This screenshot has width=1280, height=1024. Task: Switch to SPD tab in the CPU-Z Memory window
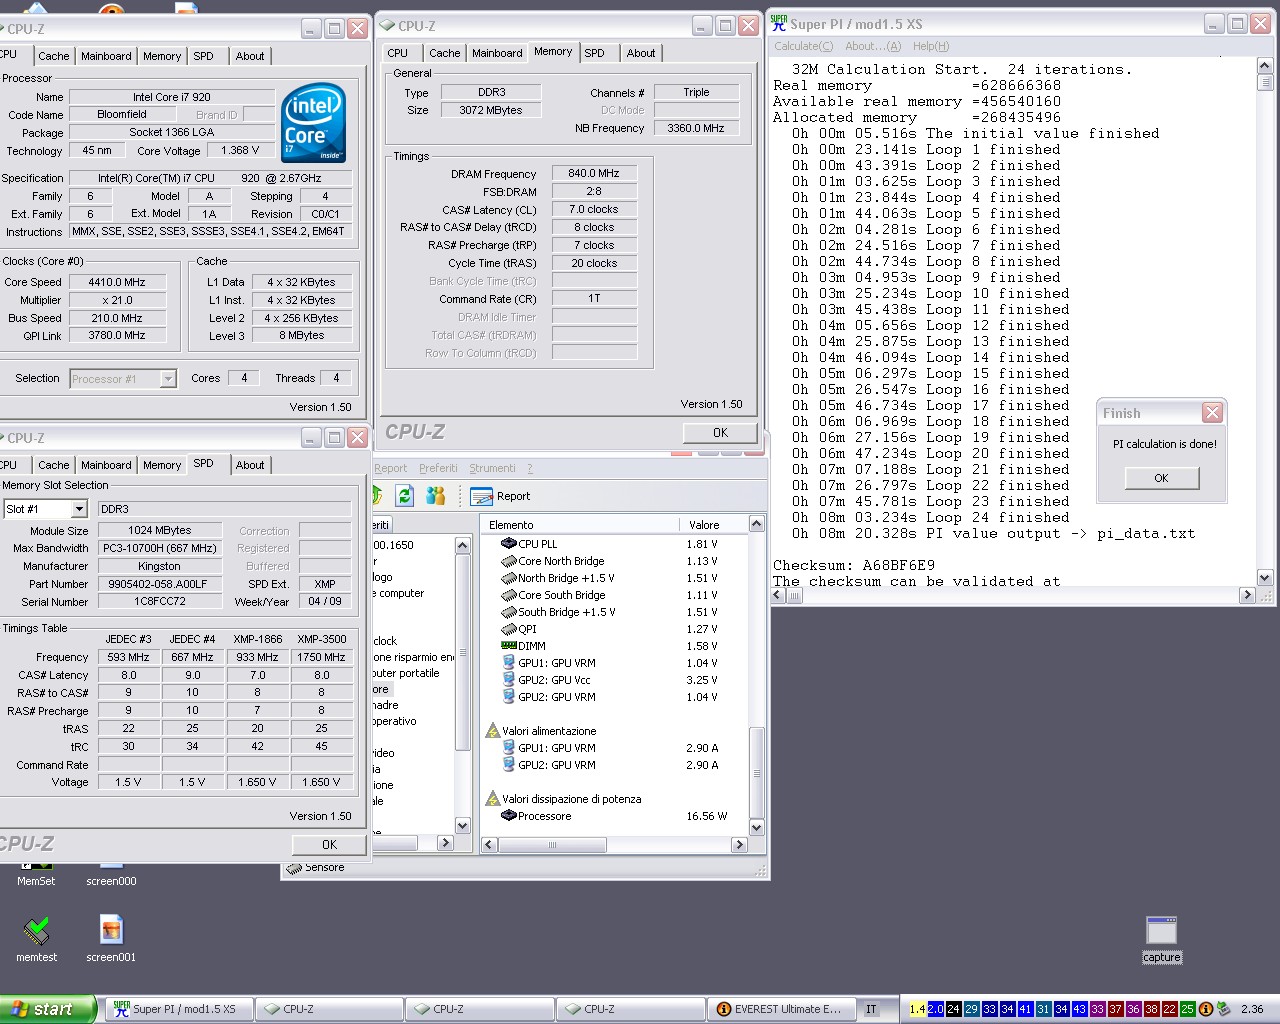pos(595,53)
